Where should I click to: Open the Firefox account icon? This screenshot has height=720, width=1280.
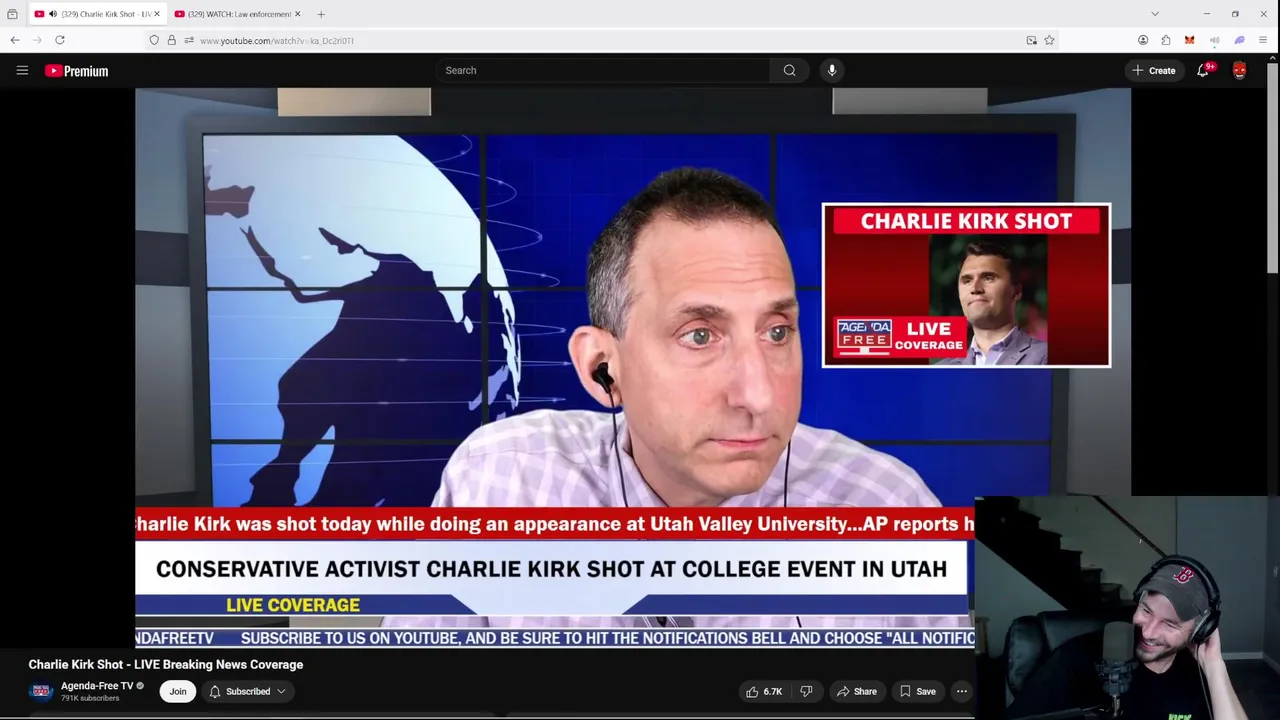(x=1143, y=40)
